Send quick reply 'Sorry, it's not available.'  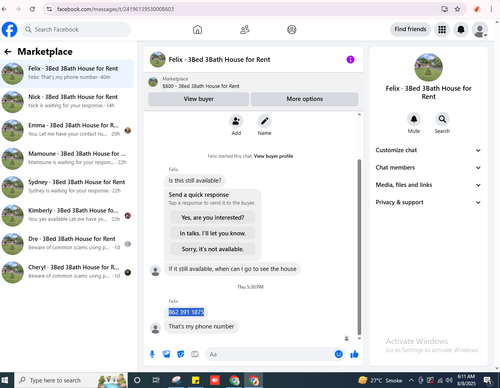(213, 249)
